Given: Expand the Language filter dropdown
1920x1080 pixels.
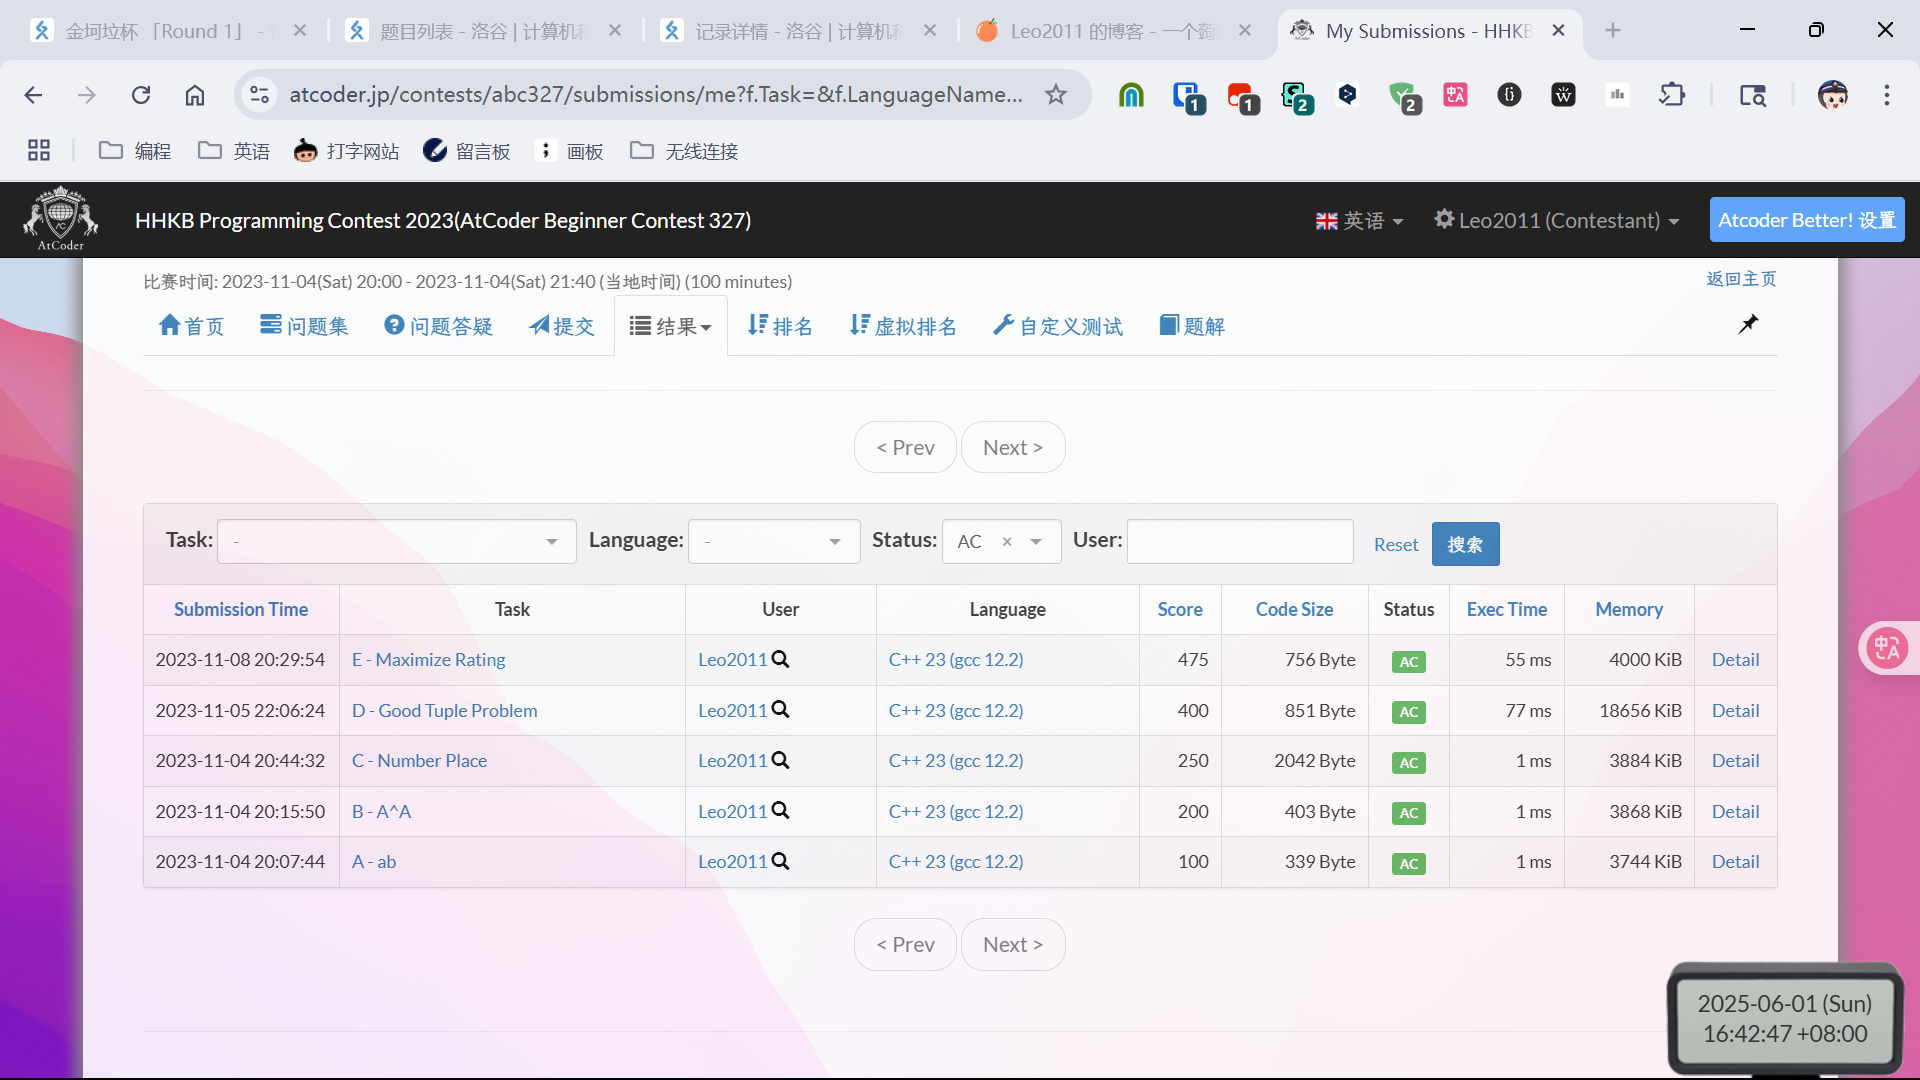Looking at the screenshot, I should point(773,542).
